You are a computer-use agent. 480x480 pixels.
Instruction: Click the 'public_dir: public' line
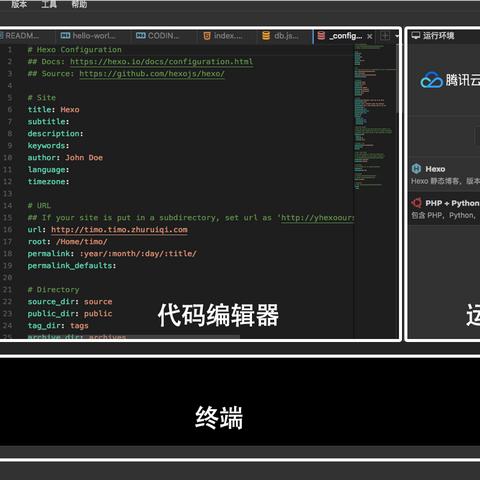tap(70, 314)
